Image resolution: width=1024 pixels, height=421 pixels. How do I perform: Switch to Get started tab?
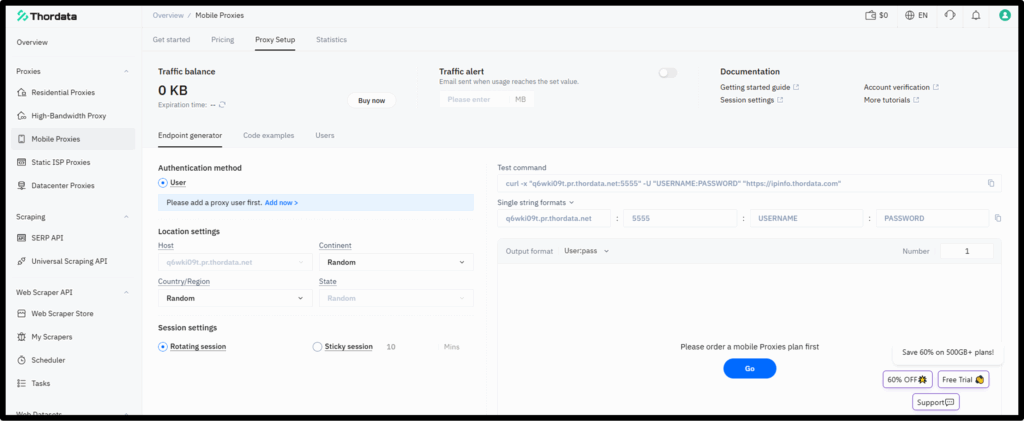coord(171,40)
